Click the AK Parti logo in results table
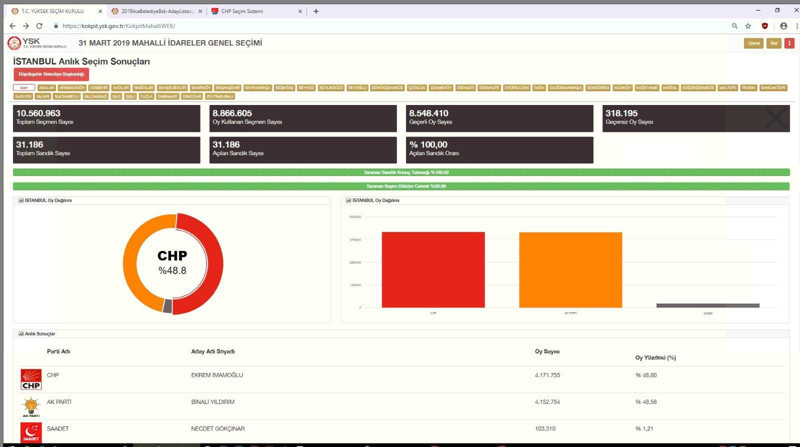 click(31, 407)
